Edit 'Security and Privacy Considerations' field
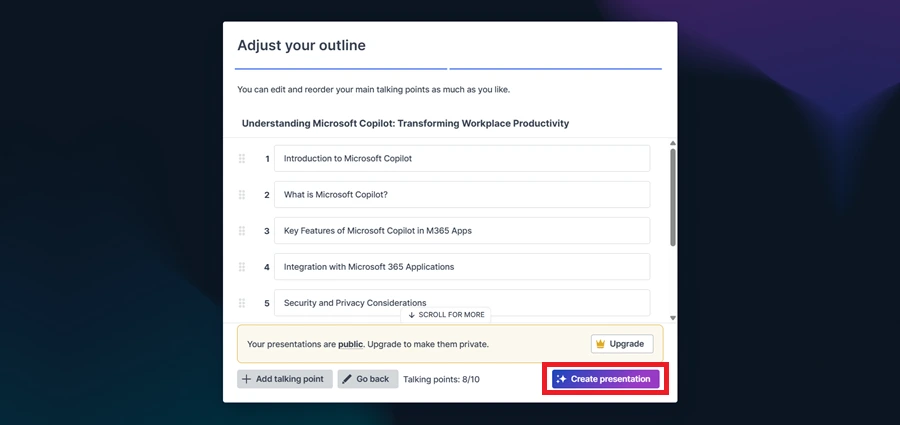900x425 pixels. pyautogui.click(x=462, y=303)
